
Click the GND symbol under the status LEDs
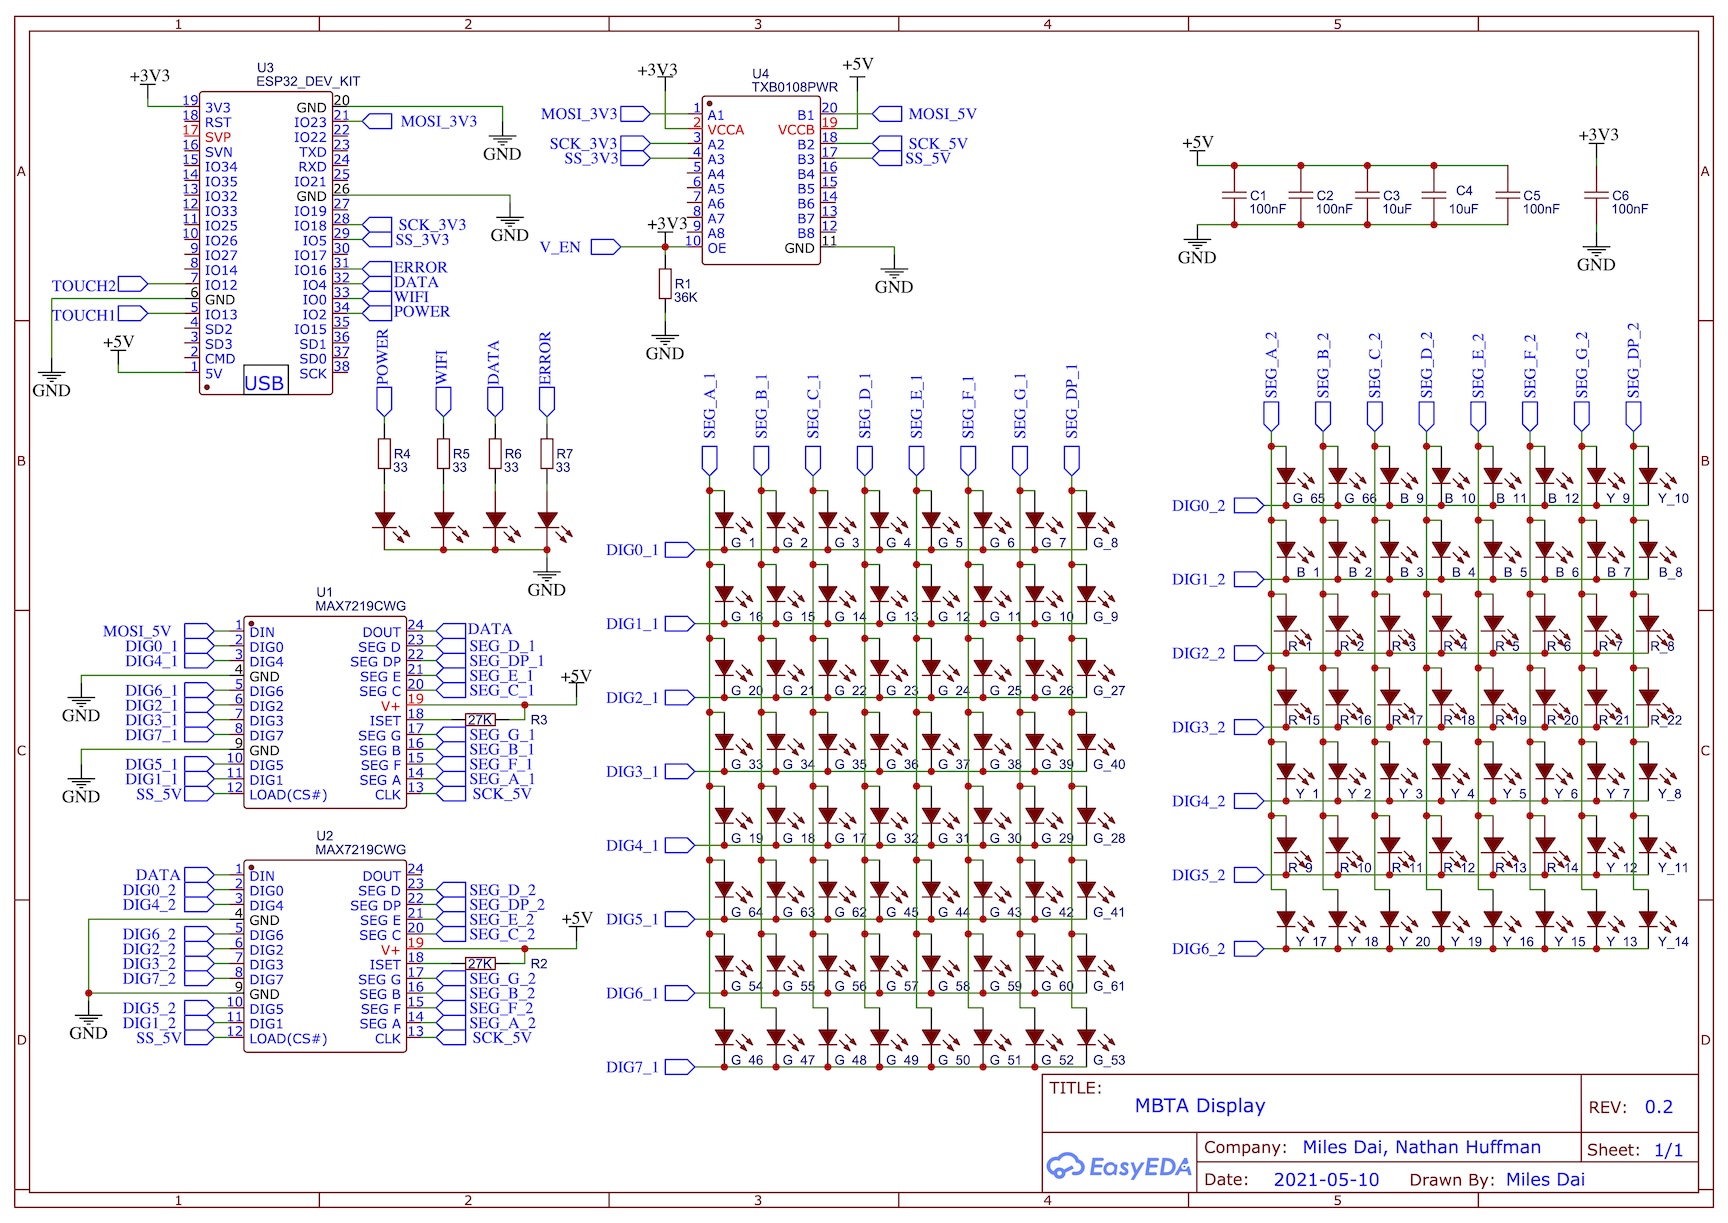(x=546, y=583)
